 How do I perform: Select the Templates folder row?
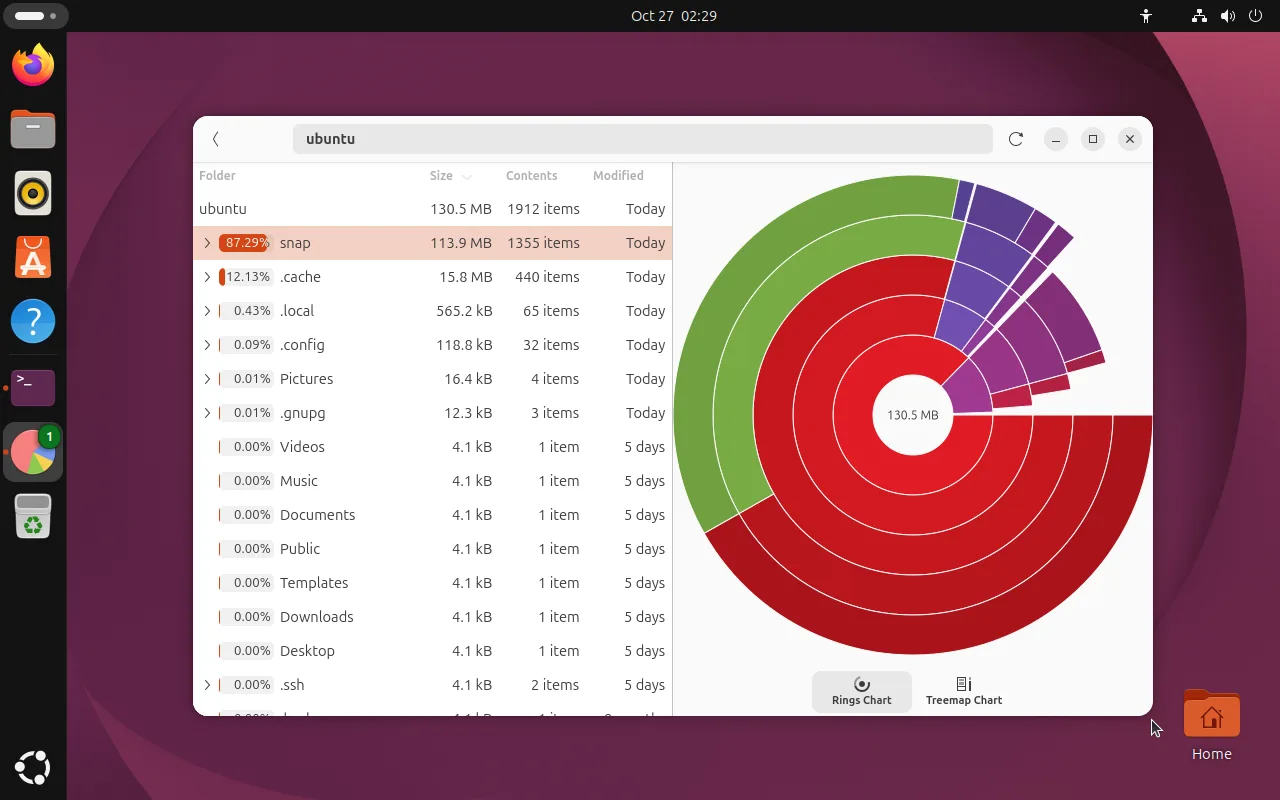point(432,583)
